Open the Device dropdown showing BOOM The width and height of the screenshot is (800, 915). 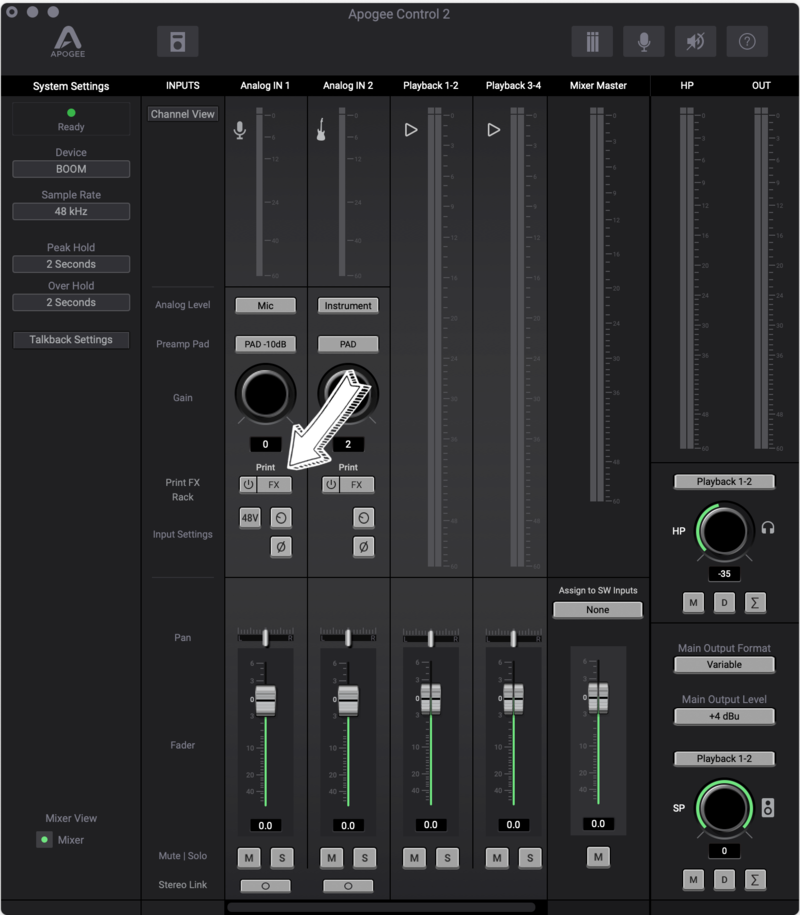[x=71, y=169]
